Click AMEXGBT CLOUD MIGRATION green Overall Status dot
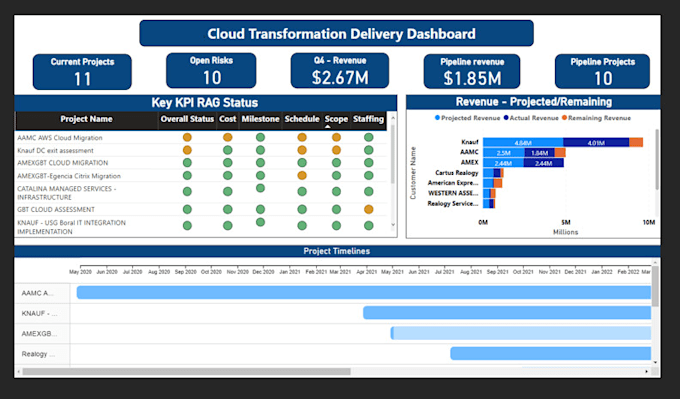Viewport: 680px width, 399px height. coord(187,163)
